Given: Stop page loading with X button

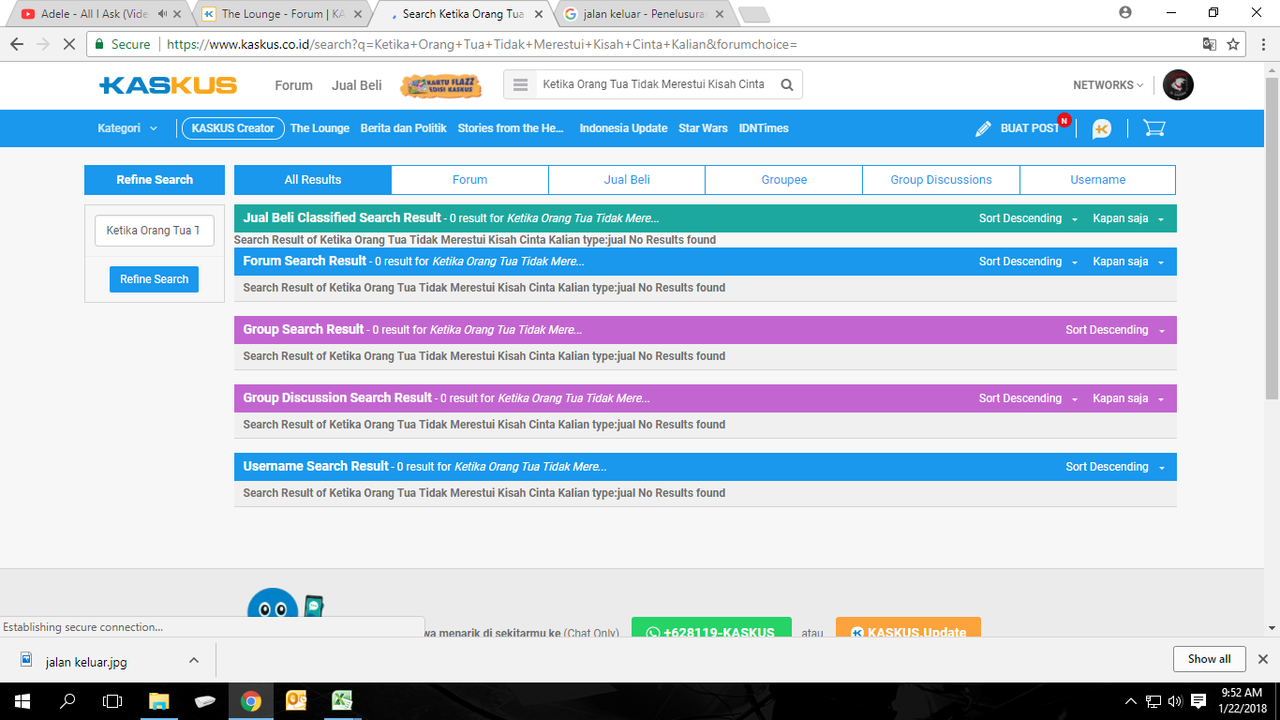Looking at the screenshot, I should pyautogui.click(x=67, y=44).
